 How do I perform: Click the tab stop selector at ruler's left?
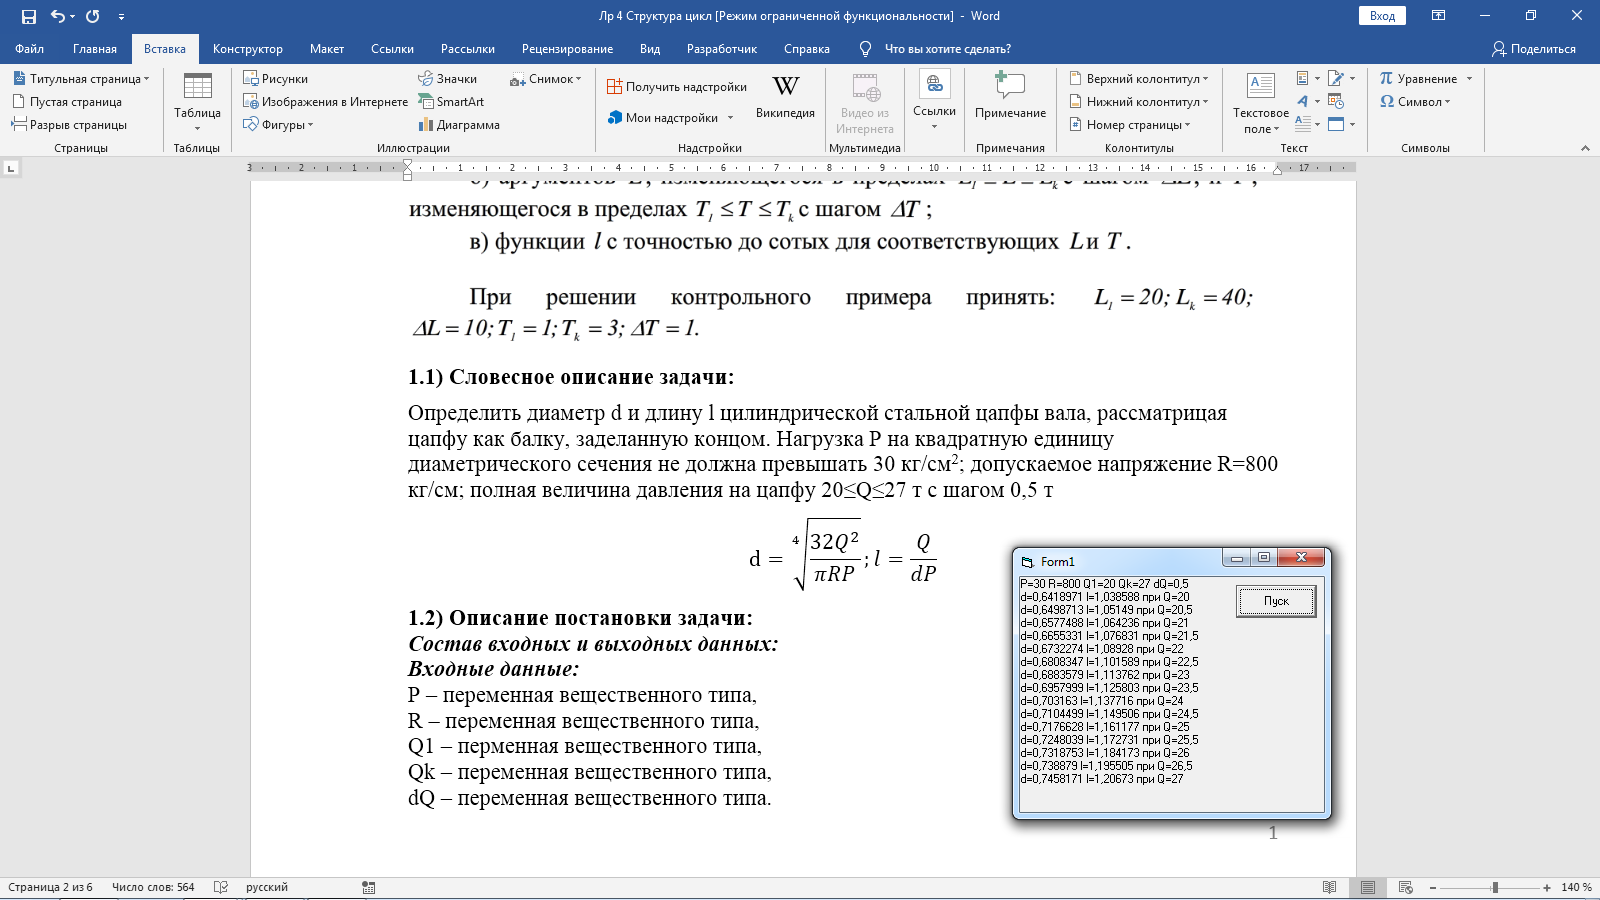[x=11, y=168]
